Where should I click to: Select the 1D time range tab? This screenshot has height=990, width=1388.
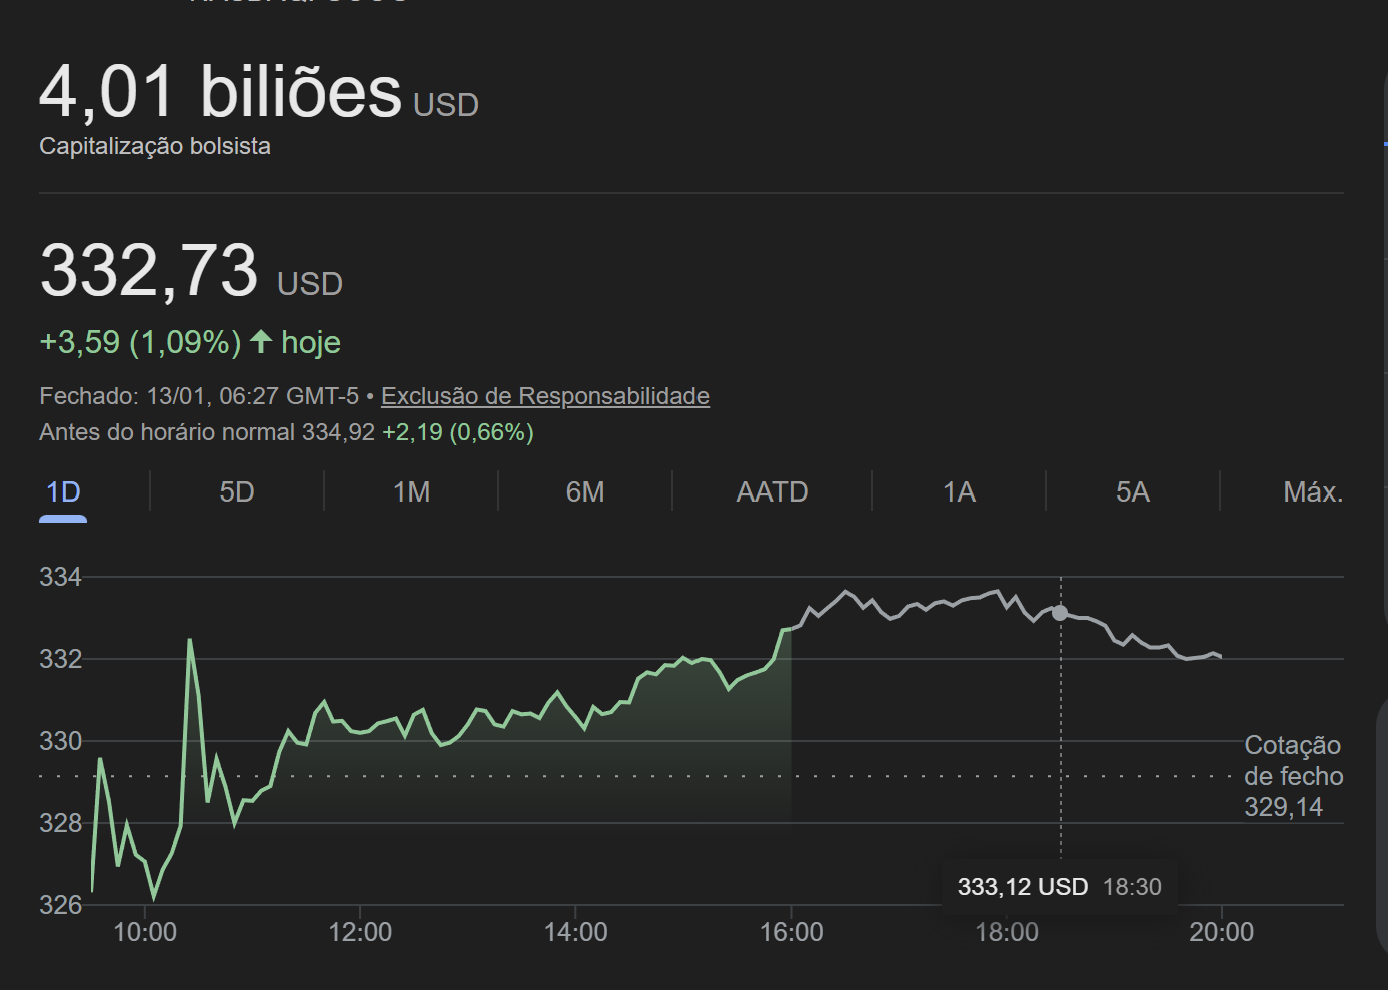pyautogui.click(x=63, y=492)
